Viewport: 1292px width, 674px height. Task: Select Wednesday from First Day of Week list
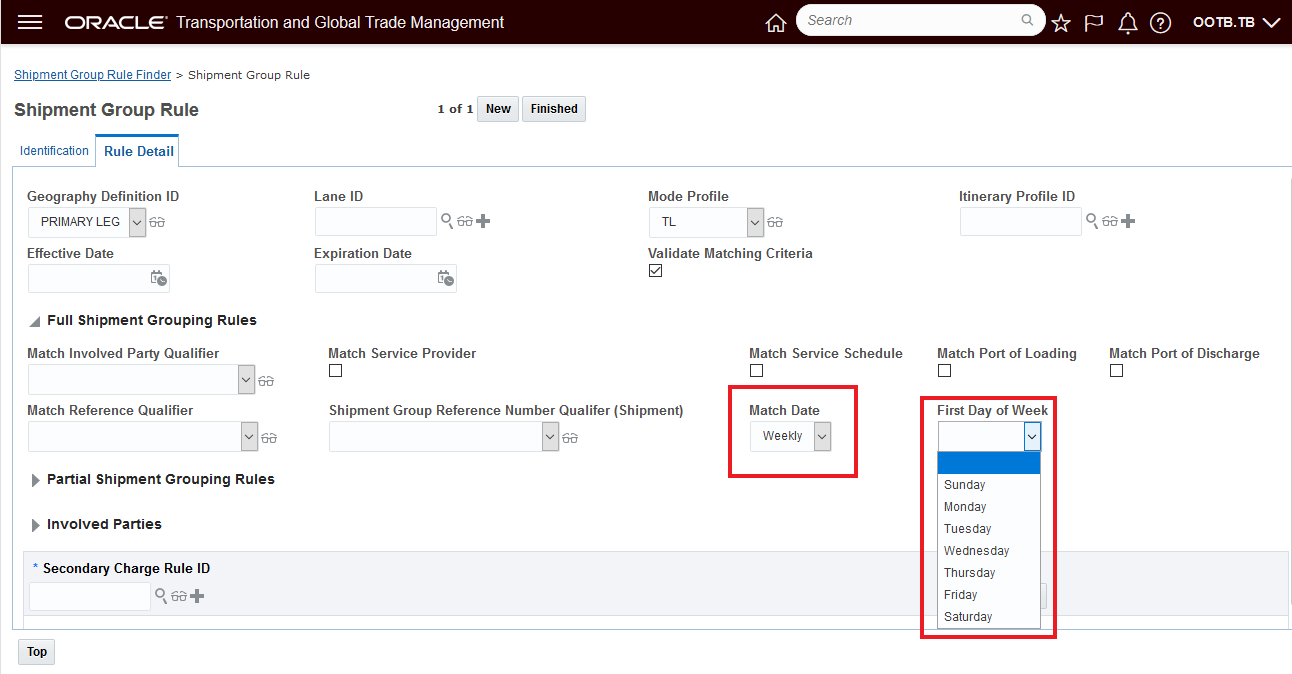(976, 551)
